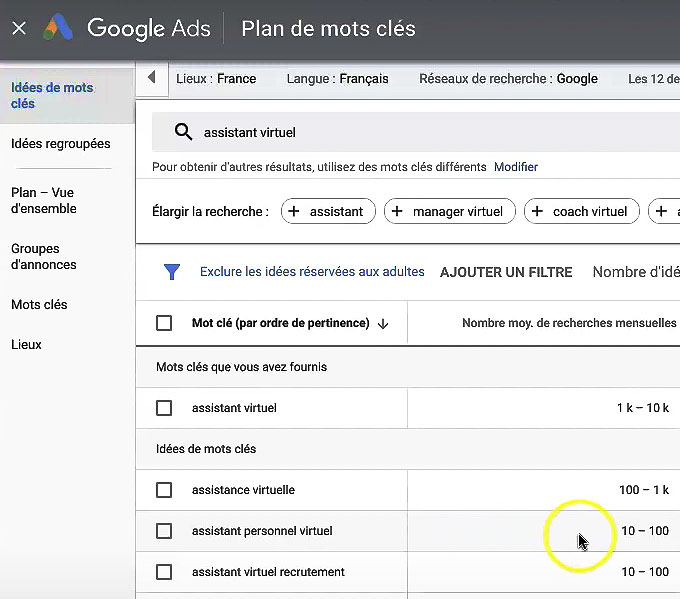The image size is (680, 599).
Task: Click the Google Ads logo
Action: (x=58, y=28)
